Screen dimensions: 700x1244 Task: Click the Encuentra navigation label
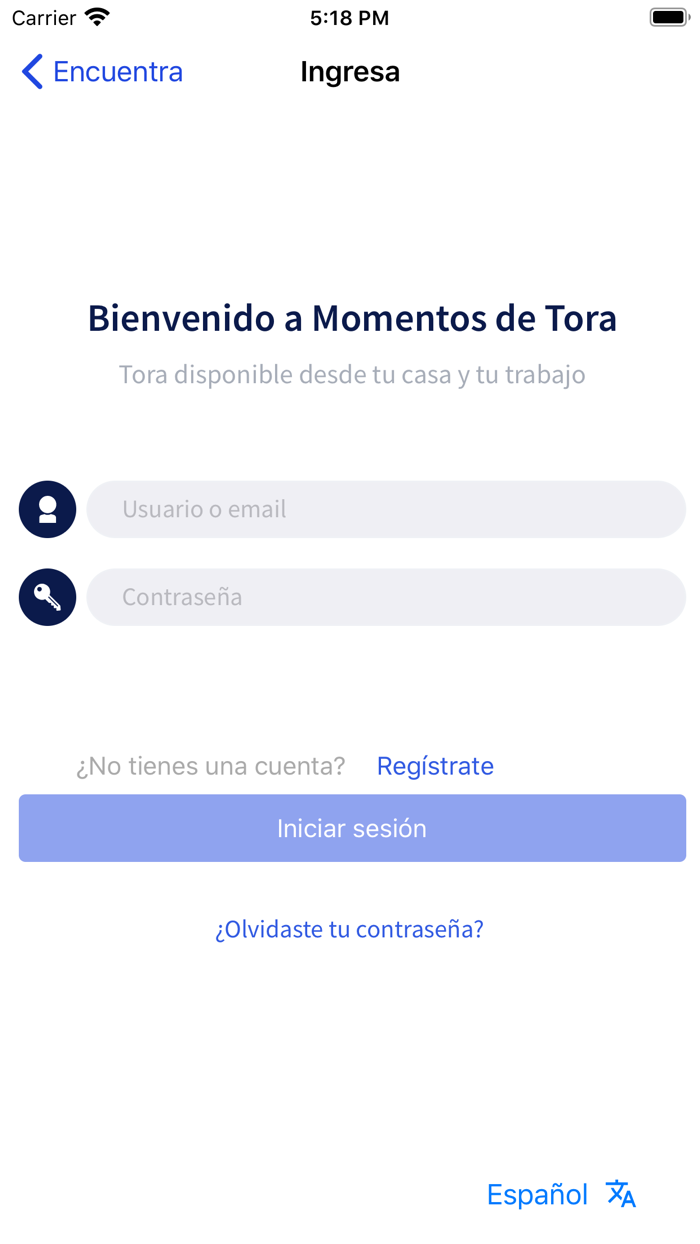click(118, 71)
